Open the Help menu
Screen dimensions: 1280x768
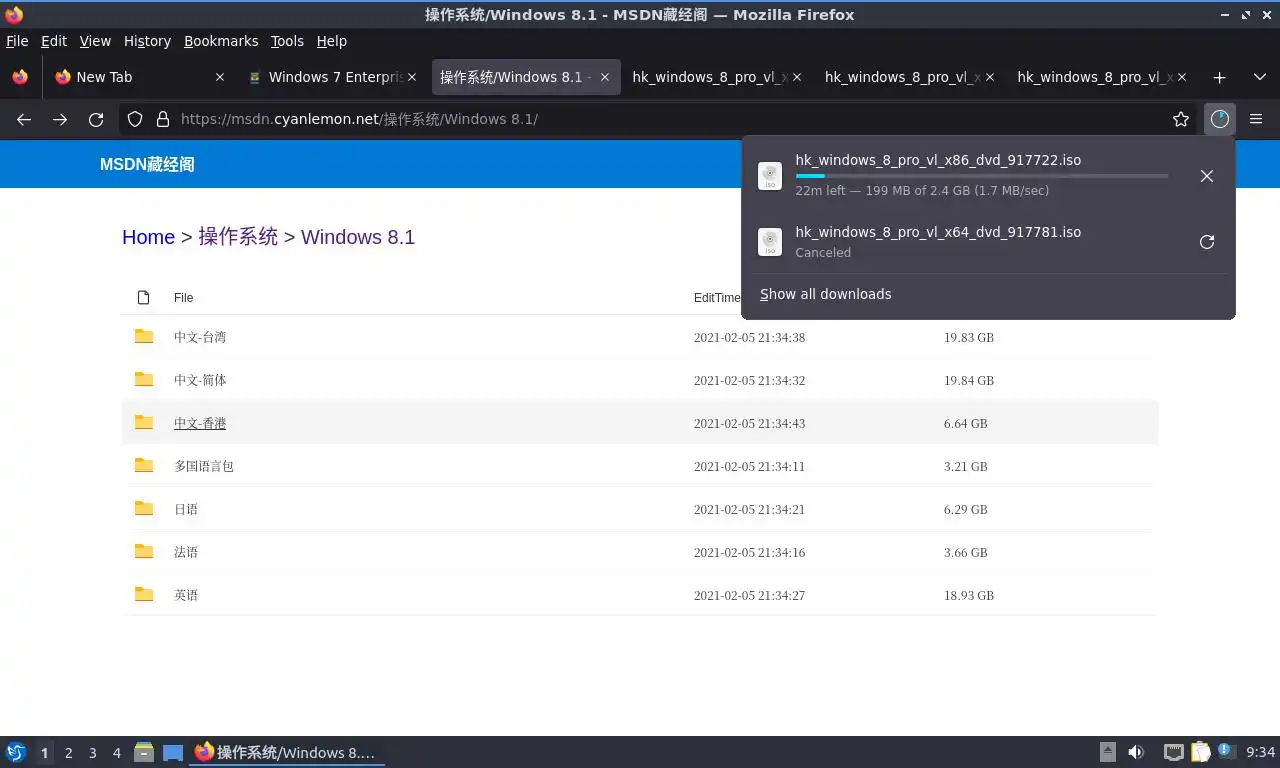tap(331, 41)
